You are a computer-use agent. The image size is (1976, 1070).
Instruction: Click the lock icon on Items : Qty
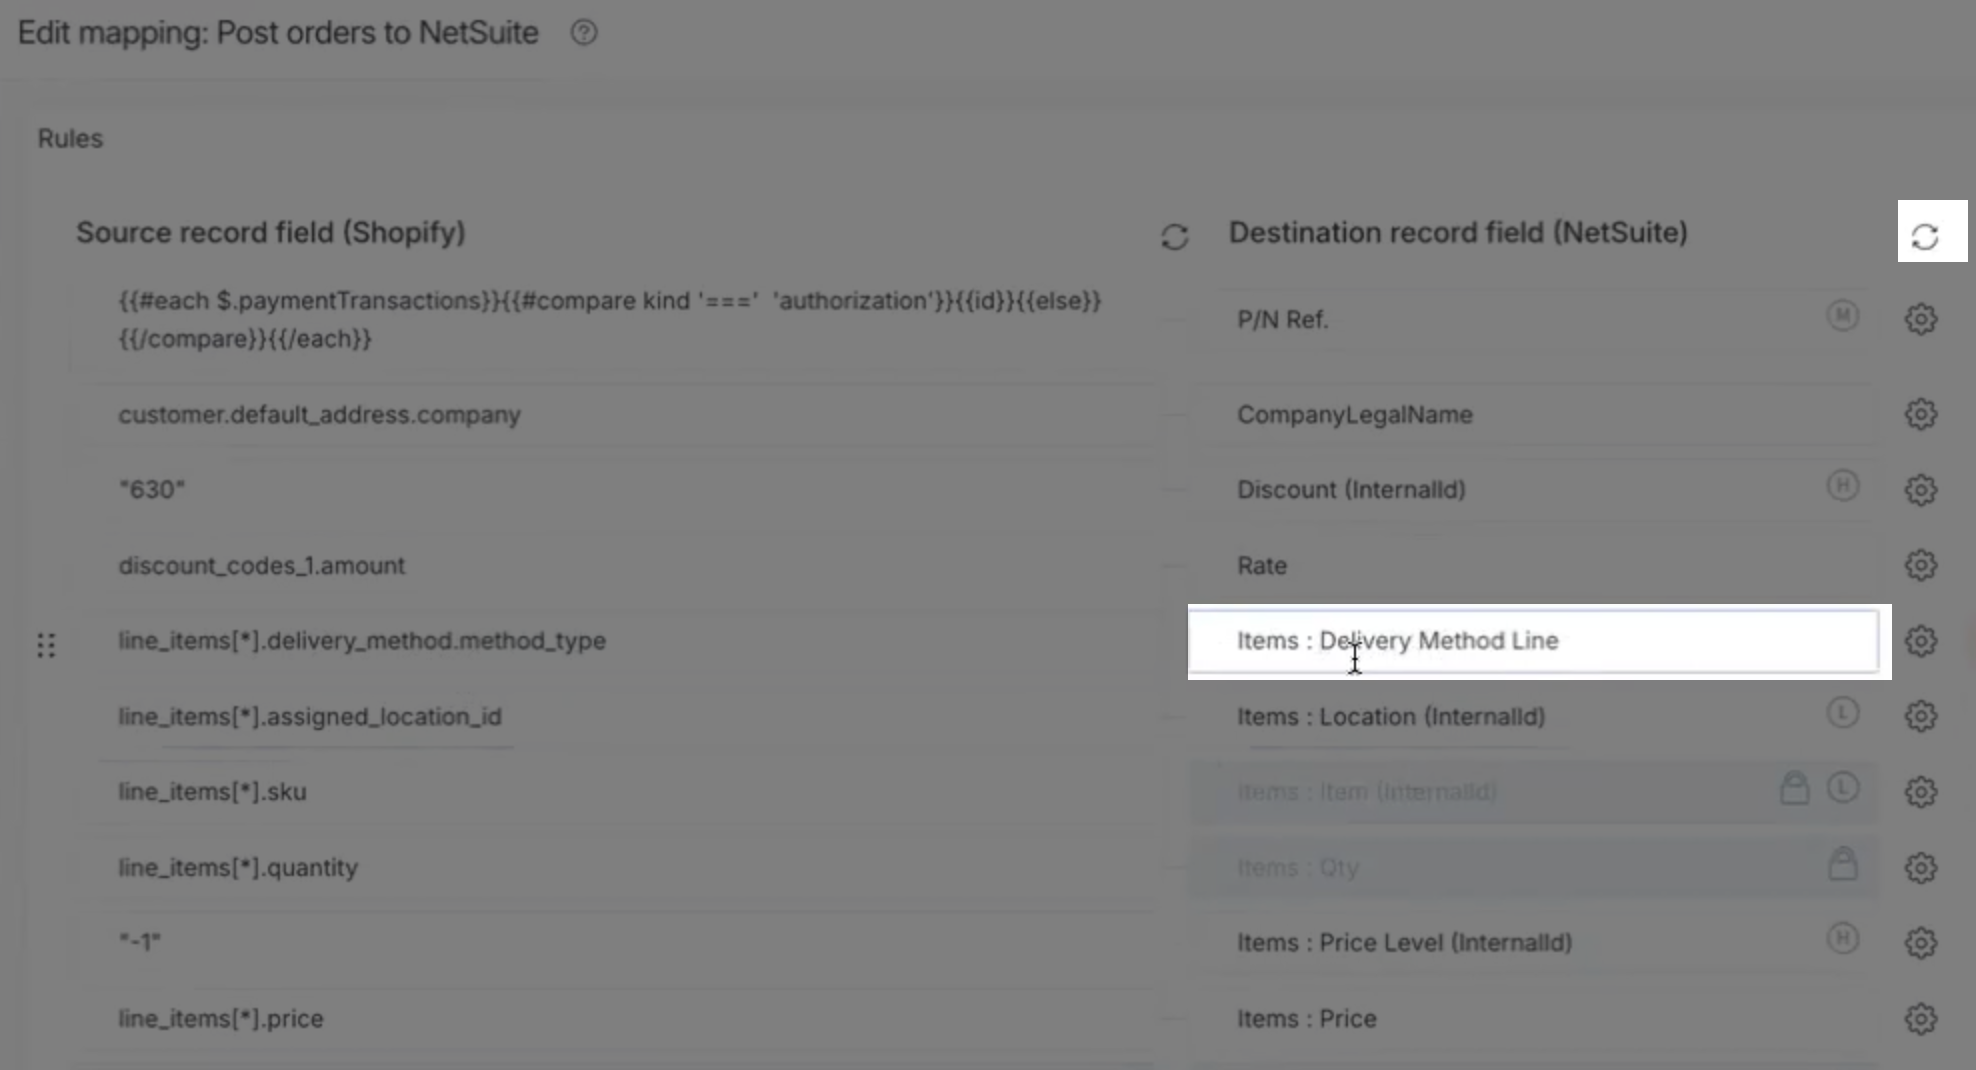1843,863
